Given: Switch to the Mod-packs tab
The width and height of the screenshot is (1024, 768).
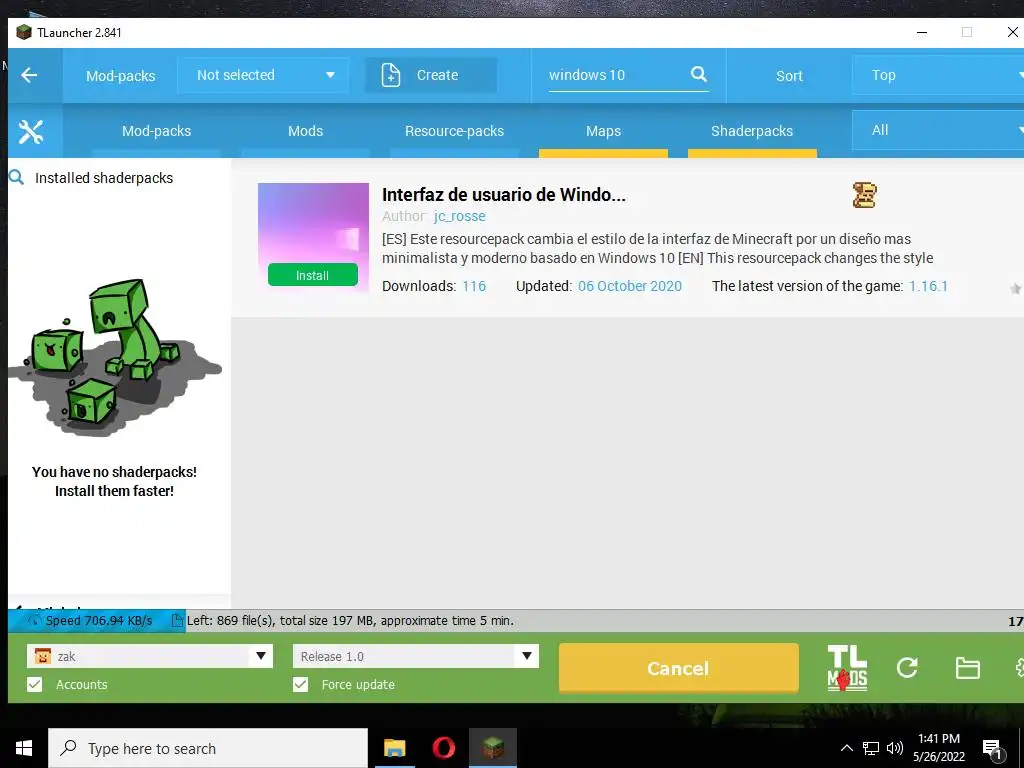Looking at the screenshot, I should pyautogui.click(x=156, y=131).
